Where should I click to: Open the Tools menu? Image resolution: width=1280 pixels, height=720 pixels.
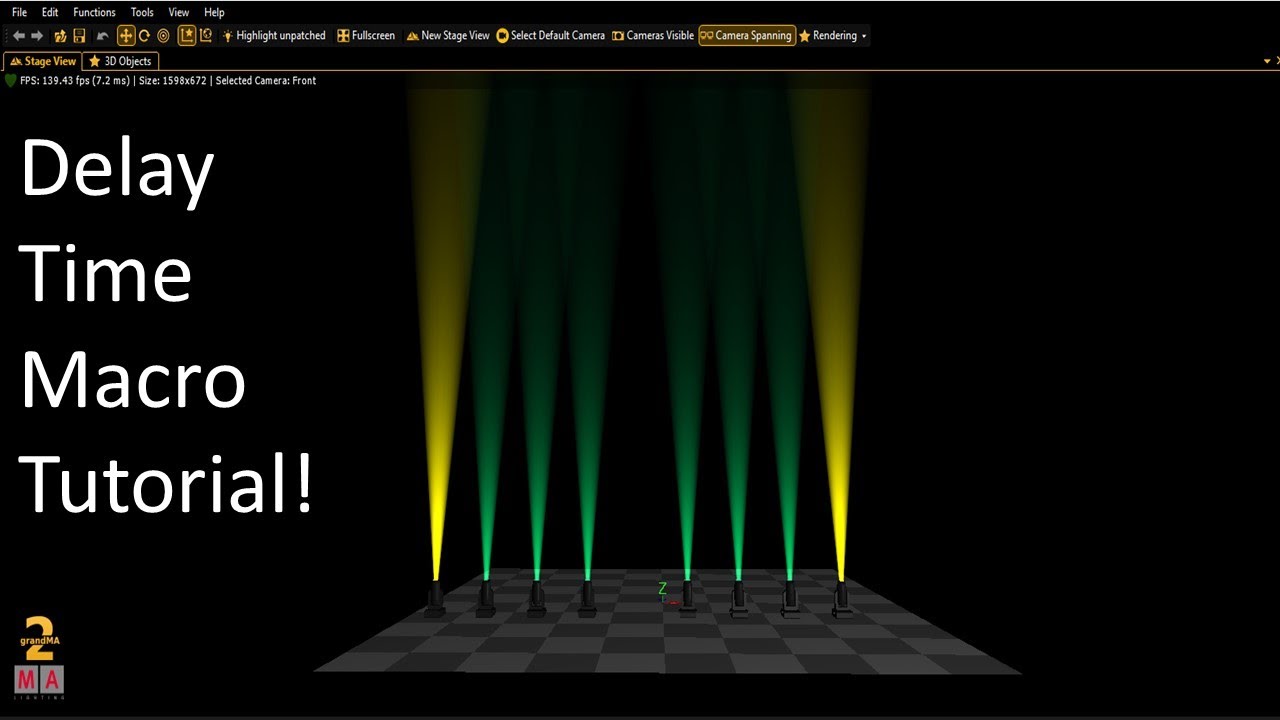pos(142,12)
